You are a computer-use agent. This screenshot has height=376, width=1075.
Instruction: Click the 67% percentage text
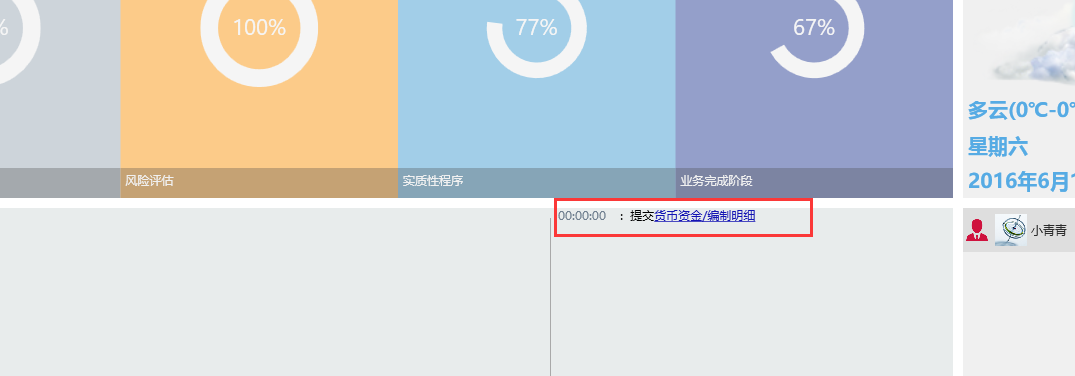pyautogui.click(x=814, y=27)
